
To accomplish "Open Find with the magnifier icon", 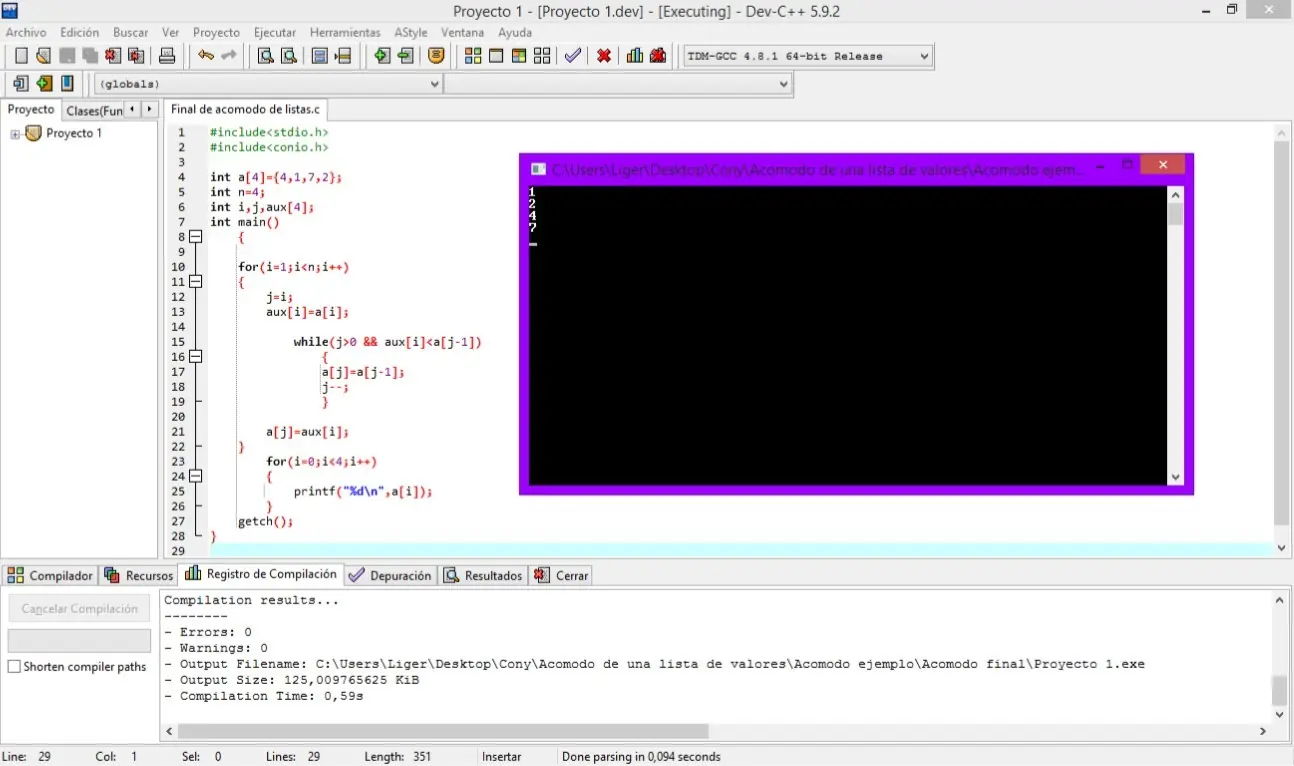I will click(x=265, y=56).
